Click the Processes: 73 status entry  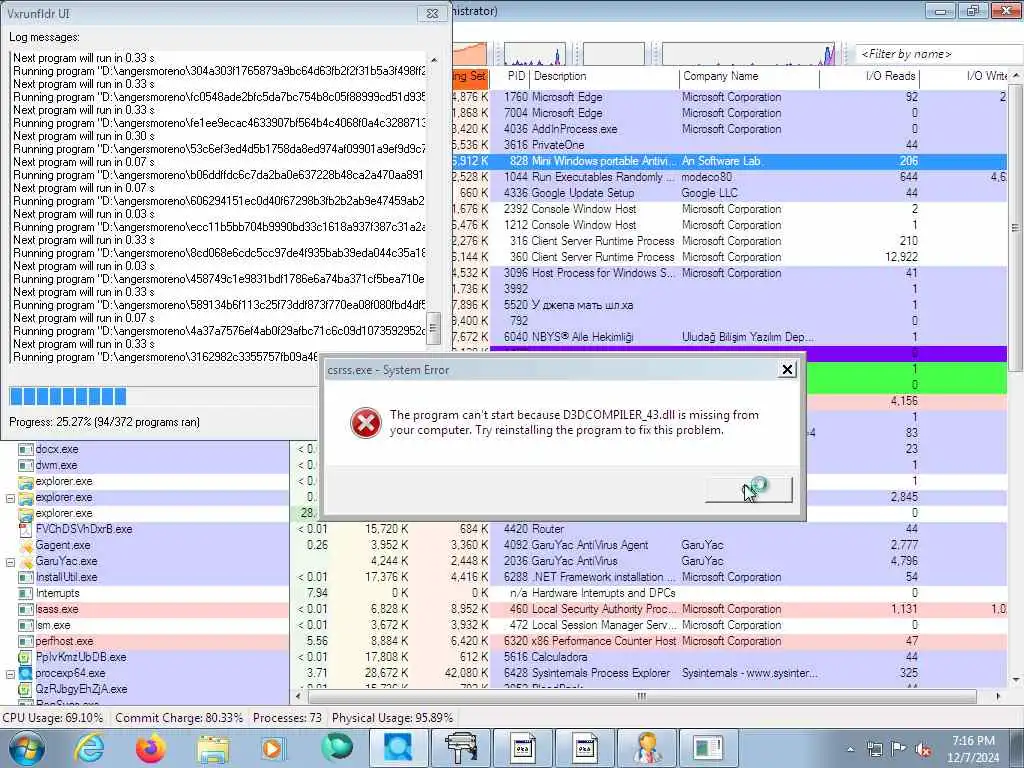[x=287, y=718]
